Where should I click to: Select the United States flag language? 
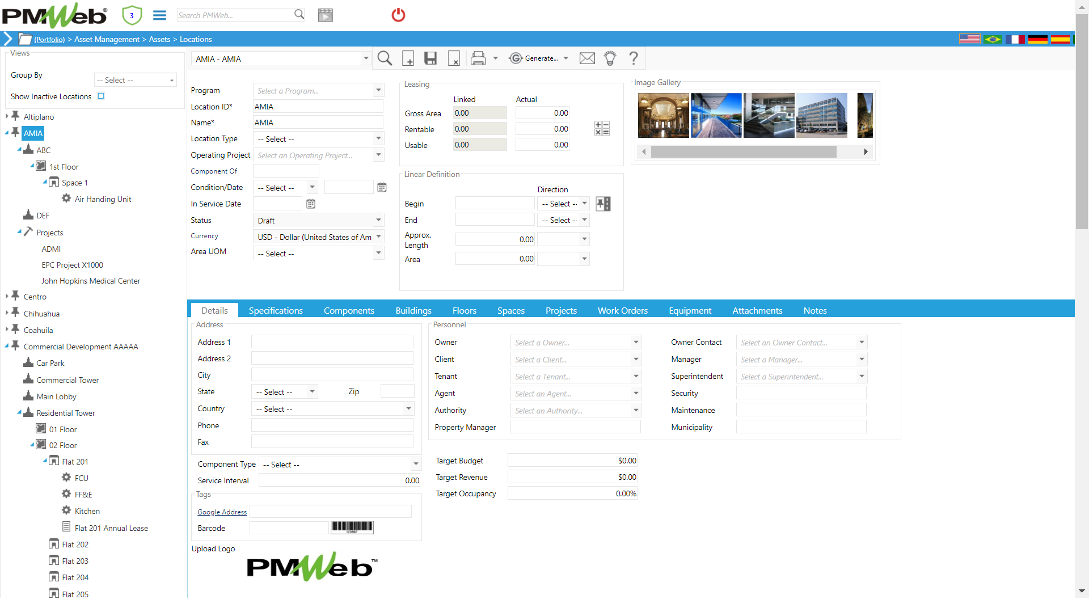coord(970,39)
